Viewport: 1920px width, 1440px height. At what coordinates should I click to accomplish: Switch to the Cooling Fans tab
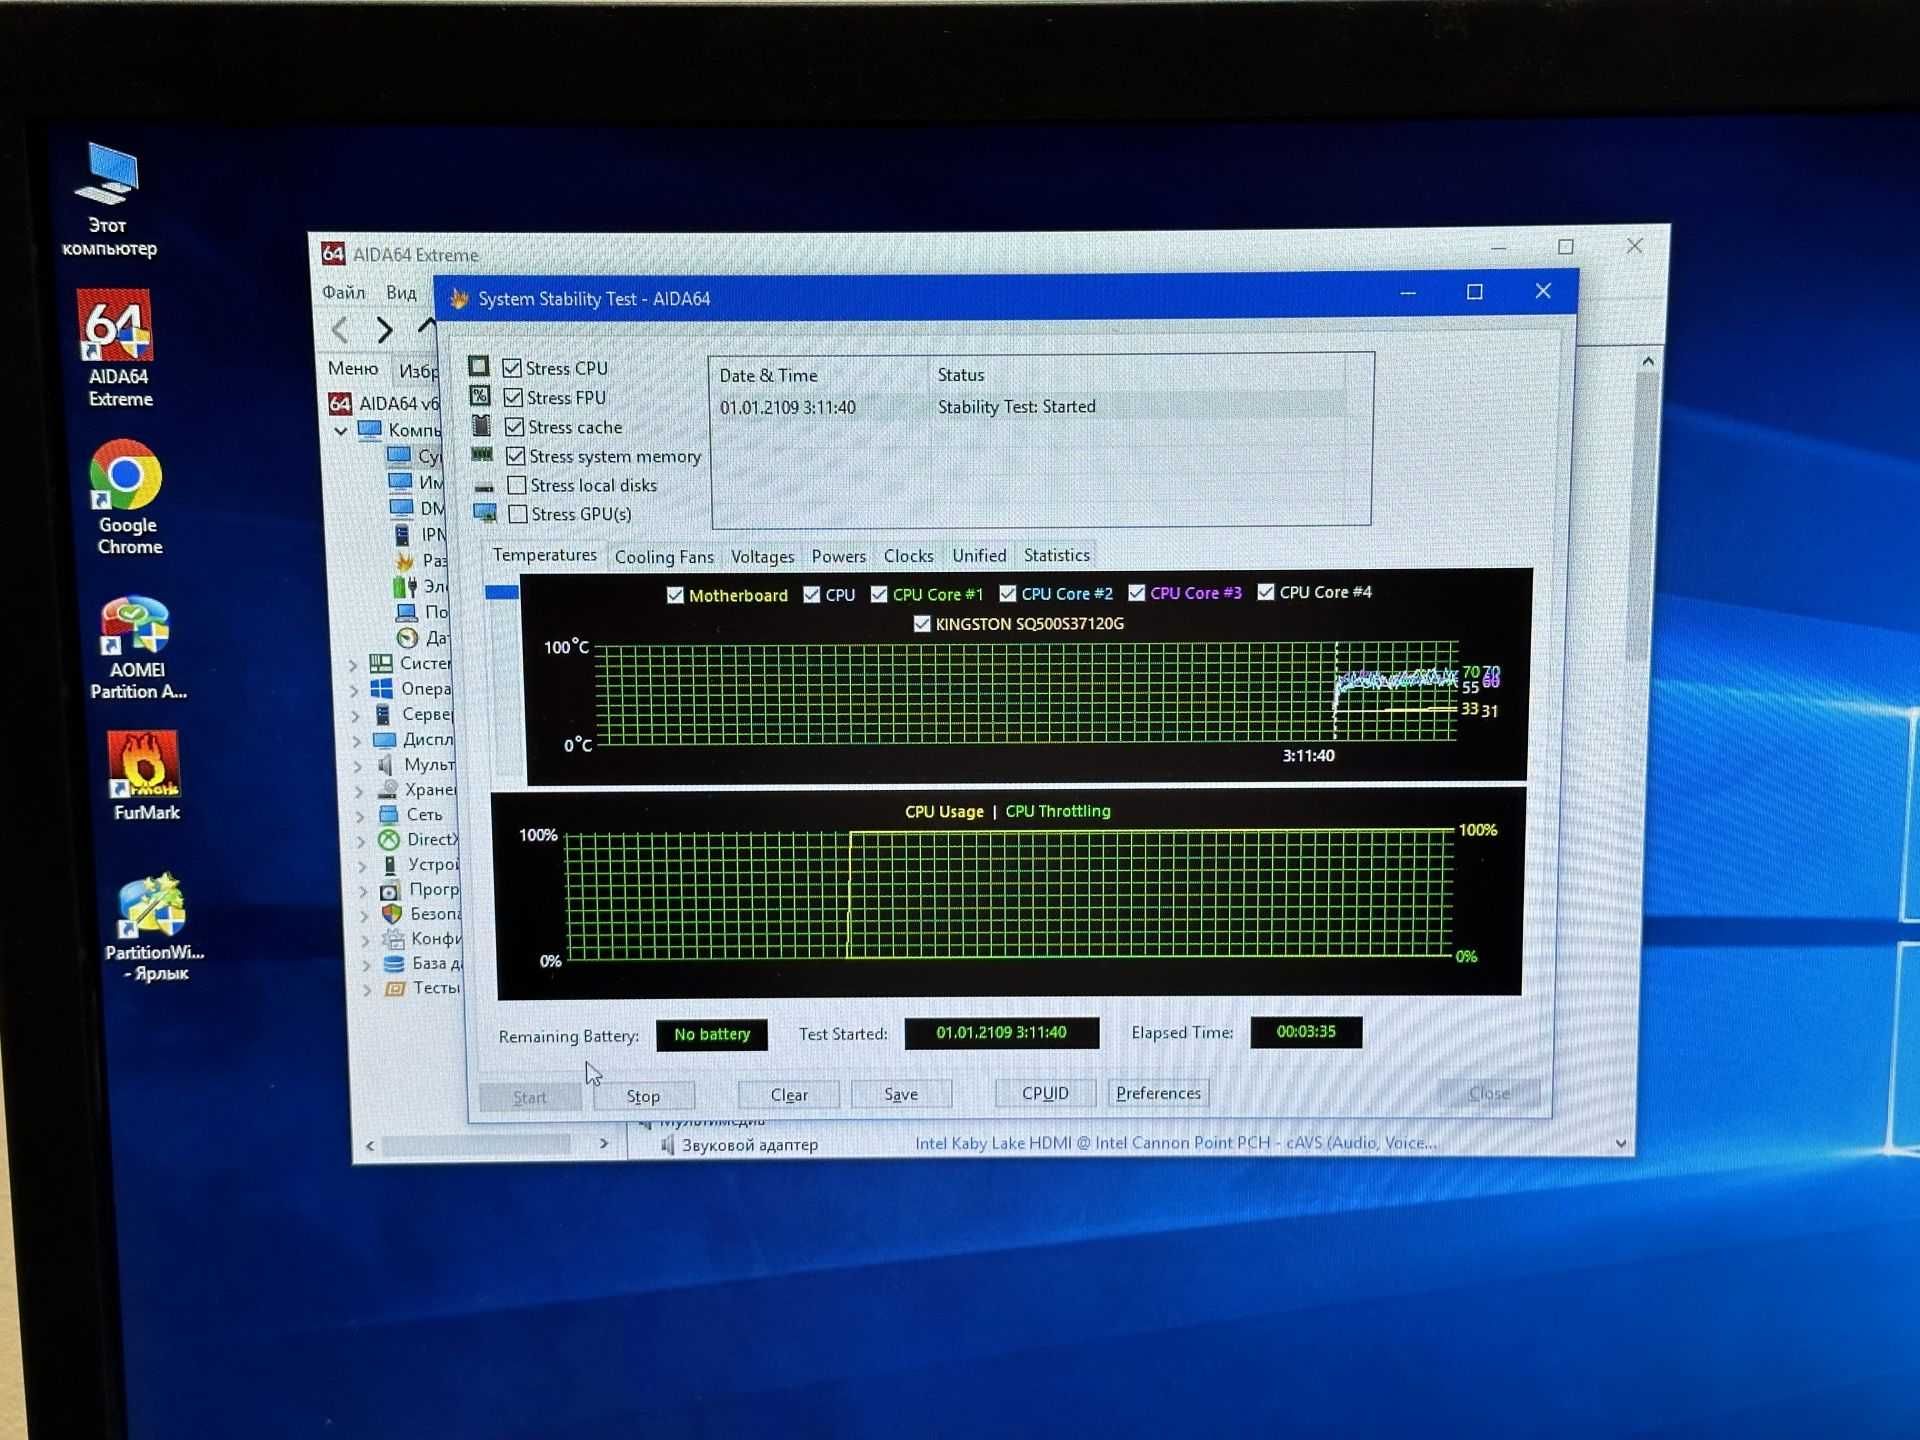point(664,557)
